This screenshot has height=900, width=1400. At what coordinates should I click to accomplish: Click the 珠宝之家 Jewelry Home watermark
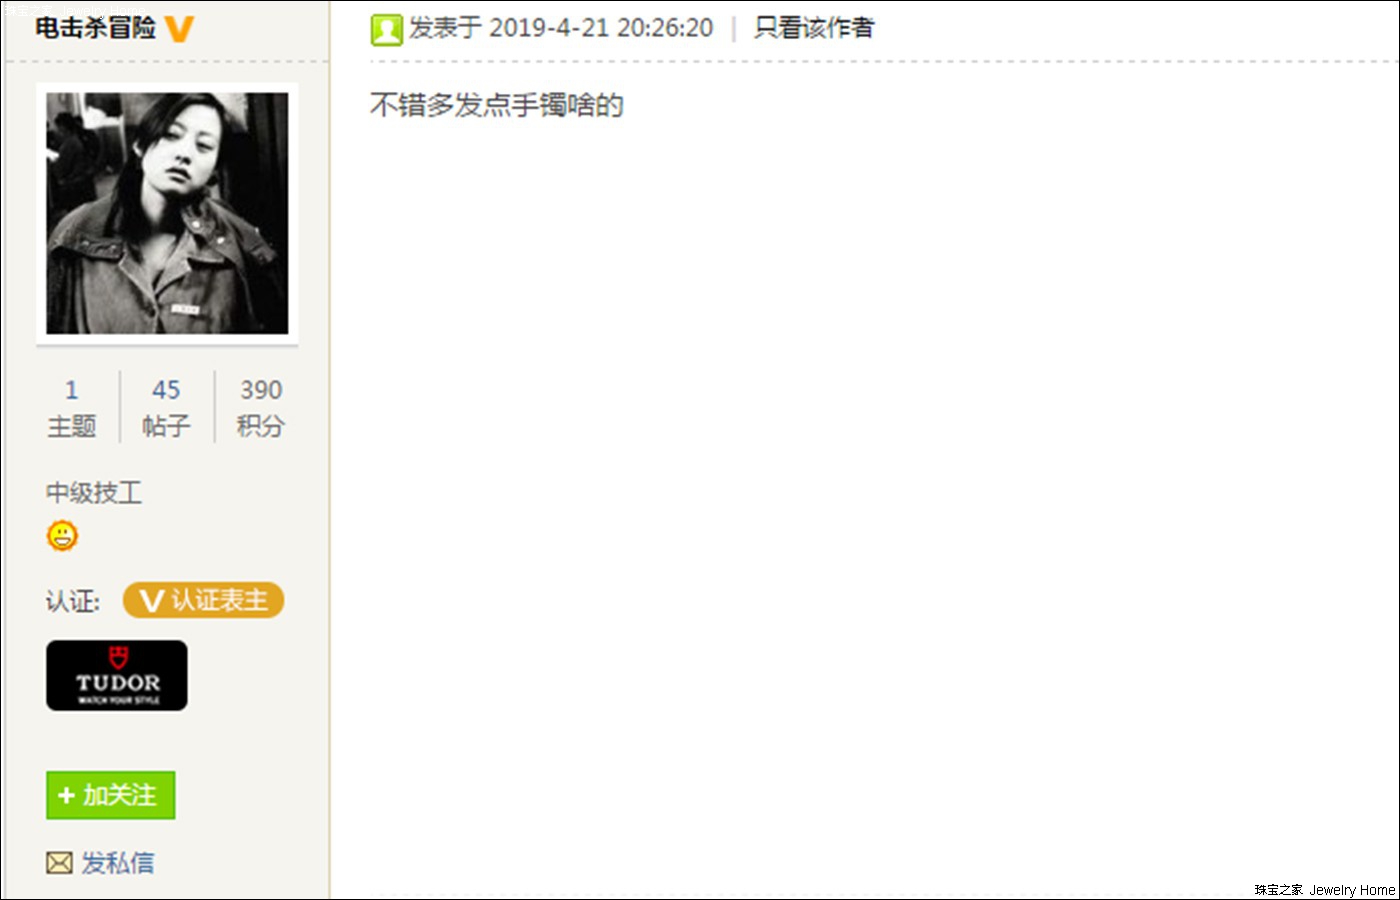click(x=1325, y=890)
